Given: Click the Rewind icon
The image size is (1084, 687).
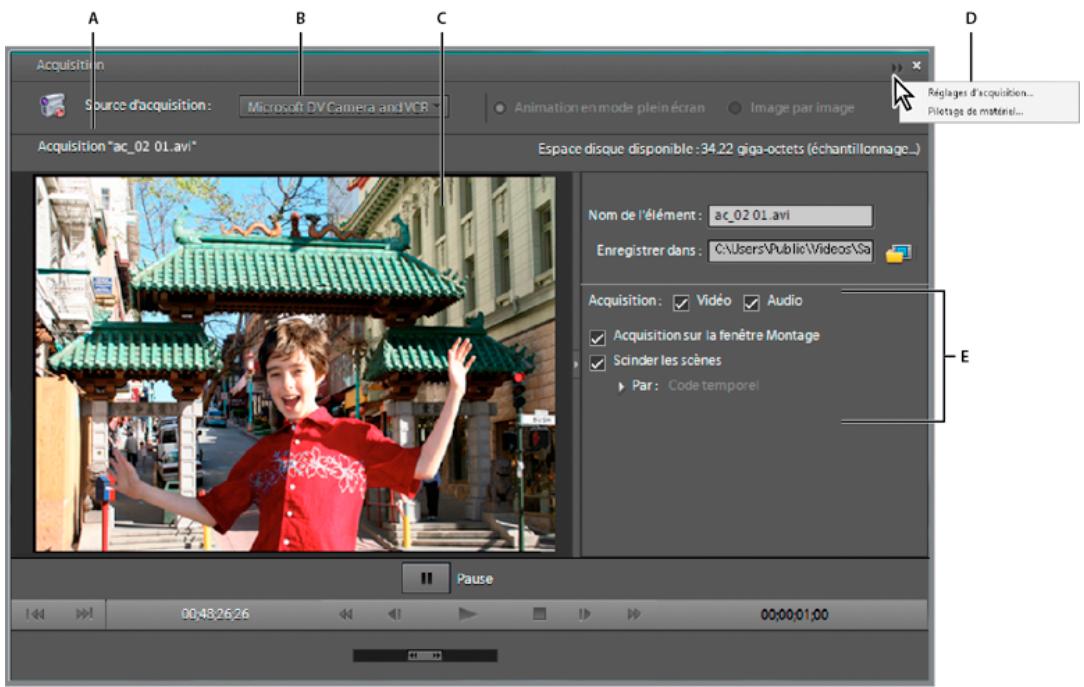Looking at the screenshot, I should click(x=345, y=611).
